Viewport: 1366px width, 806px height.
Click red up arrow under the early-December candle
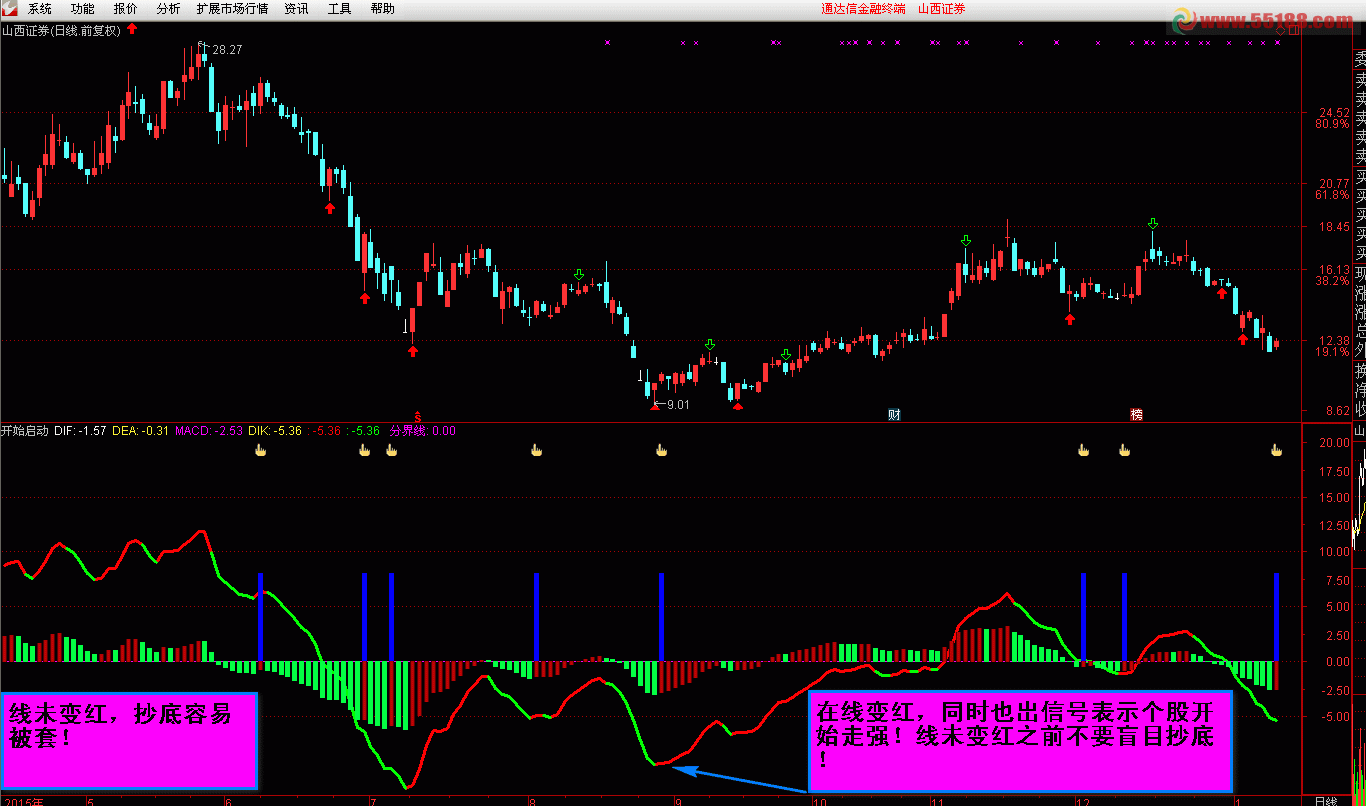[1070, 318]
